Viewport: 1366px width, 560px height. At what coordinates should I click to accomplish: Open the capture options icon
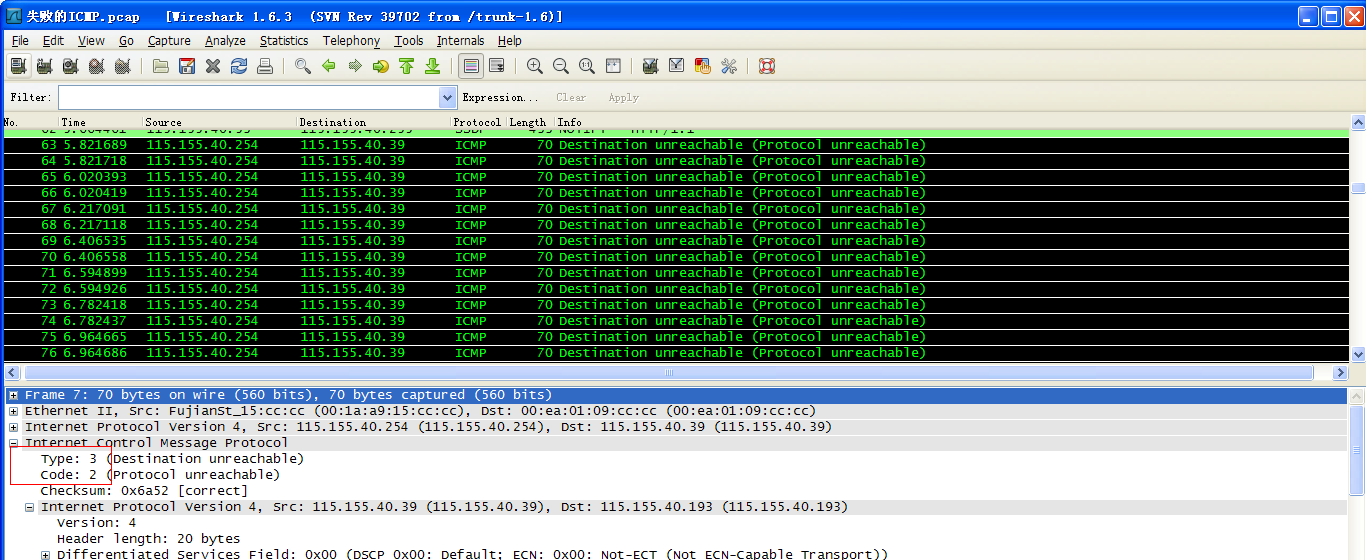coord(44,66)
